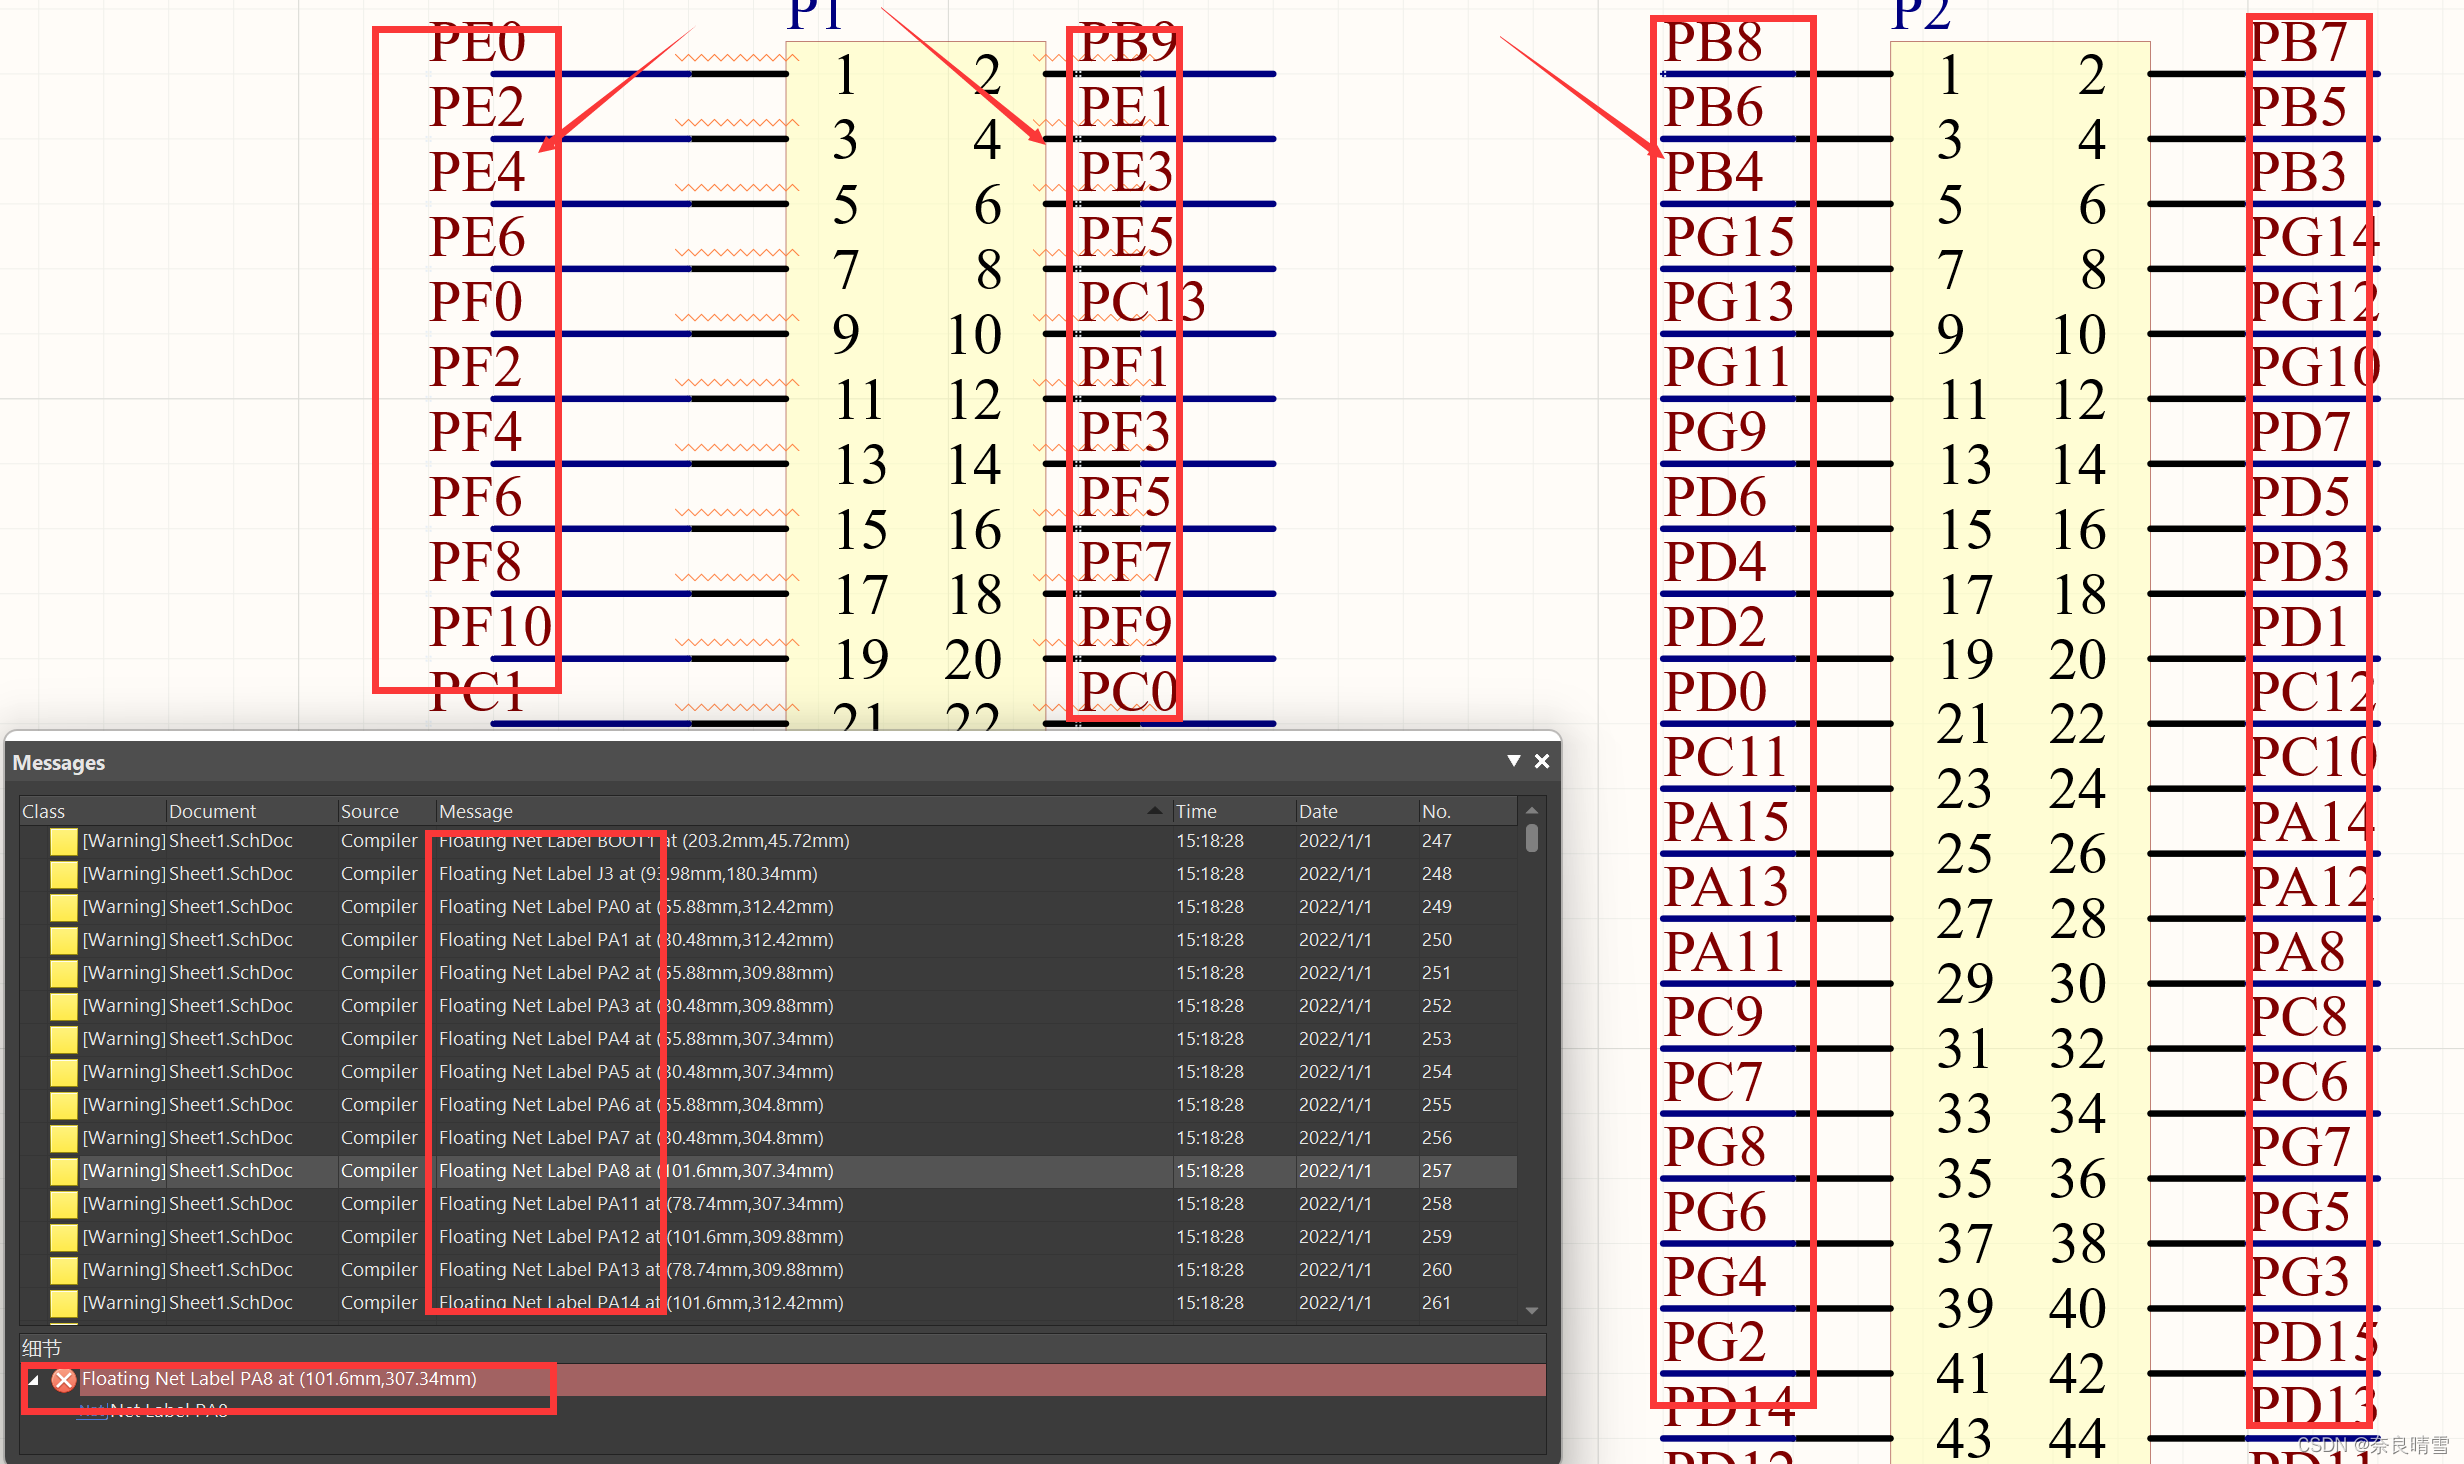Click the No. column header
The height and width of the screenshot is (1464, 2464).
(x=1436, y=811)
